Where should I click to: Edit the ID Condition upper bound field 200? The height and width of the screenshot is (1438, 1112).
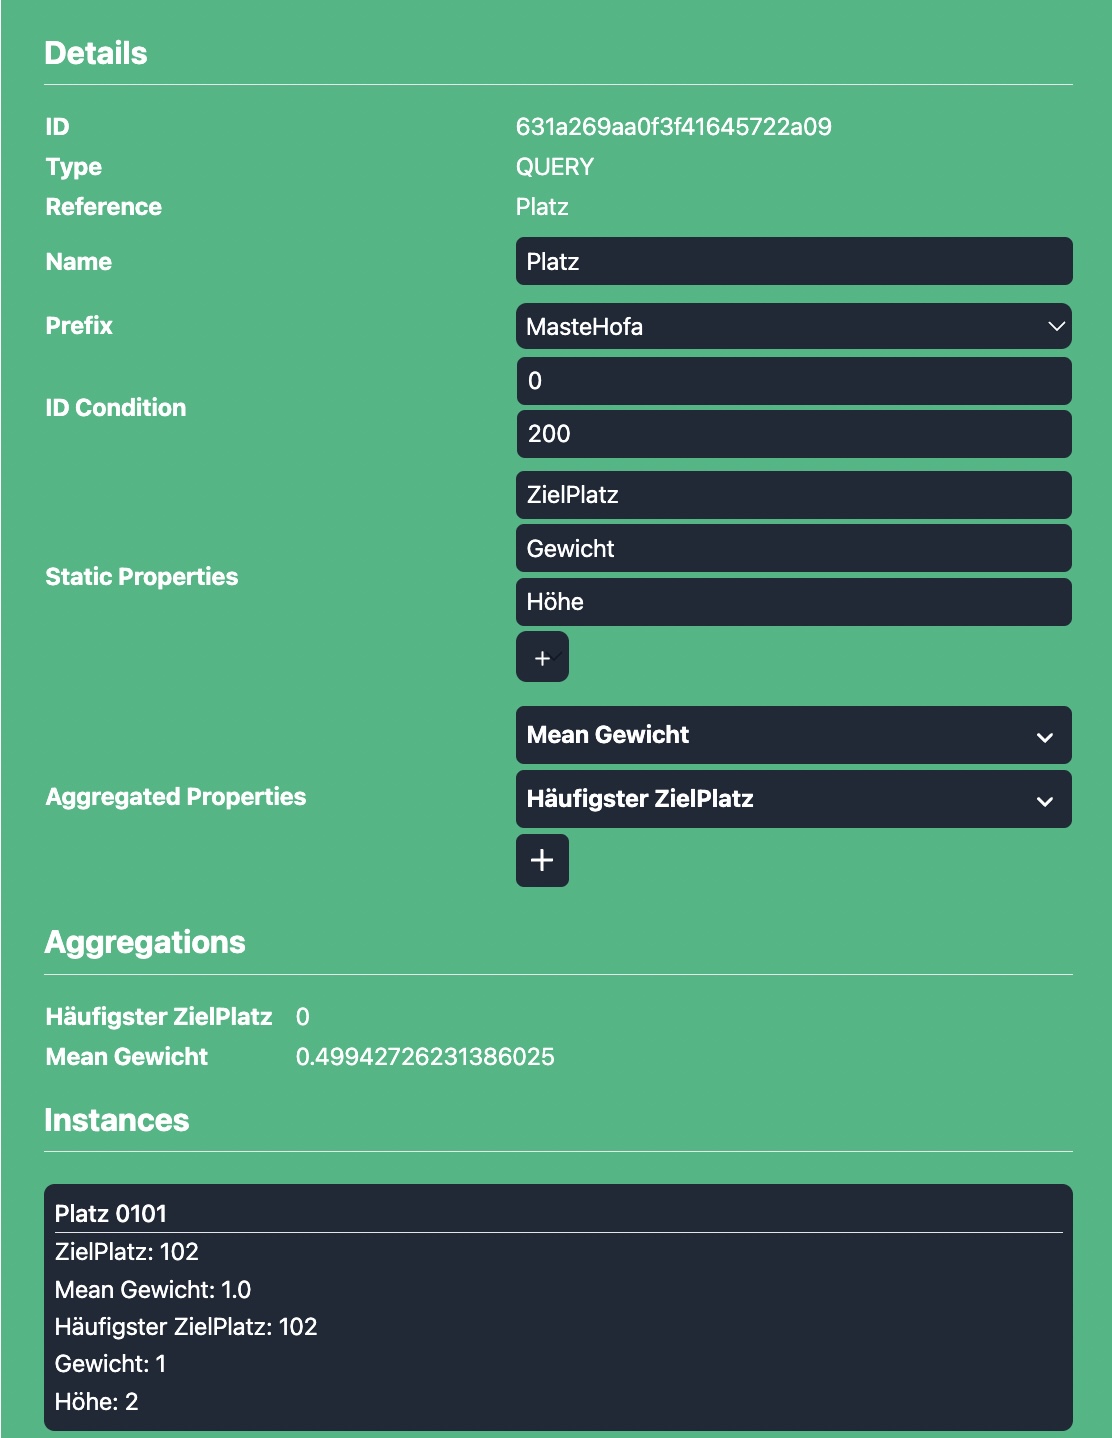click(x=794, y=434)
